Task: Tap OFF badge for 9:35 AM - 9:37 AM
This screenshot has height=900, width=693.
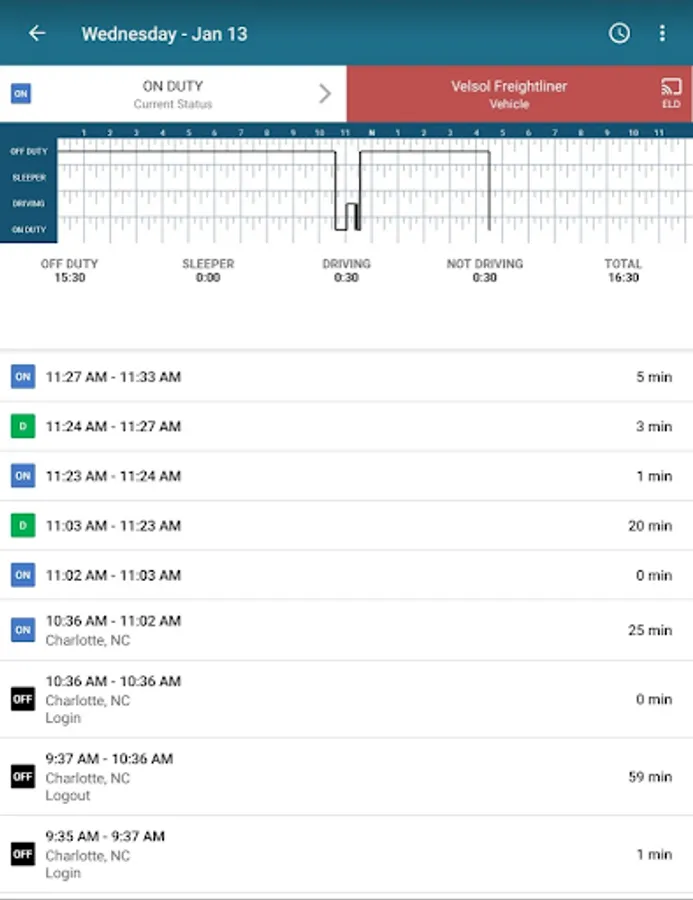Action: pyautogui.click(x=23, y=854)
